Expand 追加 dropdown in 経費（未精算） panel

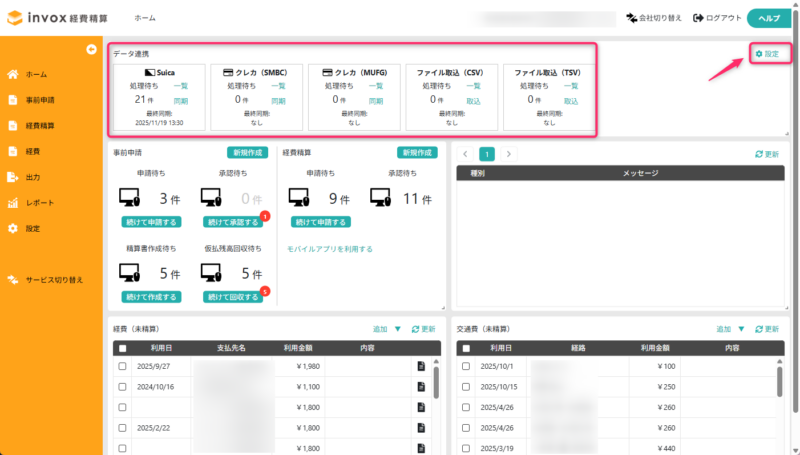pos(397,329)
